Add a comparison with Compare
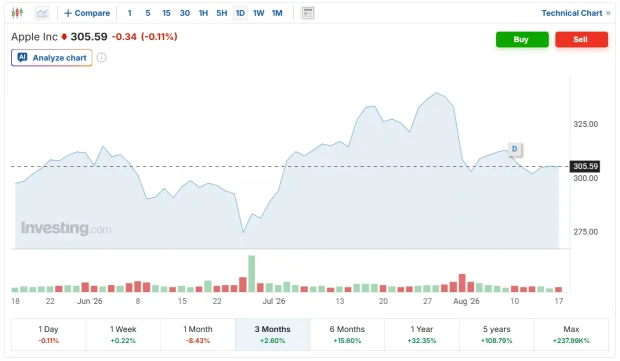The height and width of the screenshot is (361, 620). click(x=87, y=13)
